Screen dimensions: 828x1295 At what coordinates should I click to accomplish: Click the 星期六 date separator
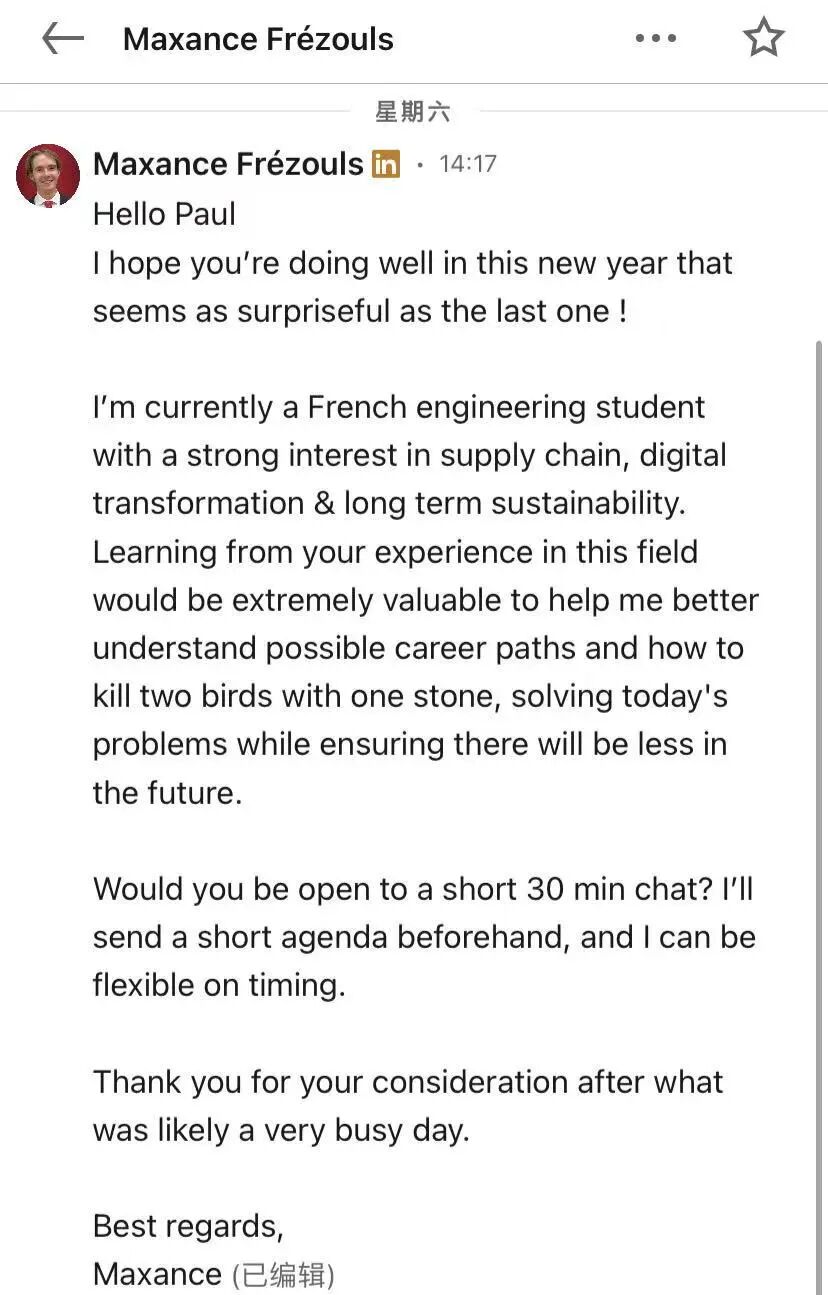[x=413, y=112]
